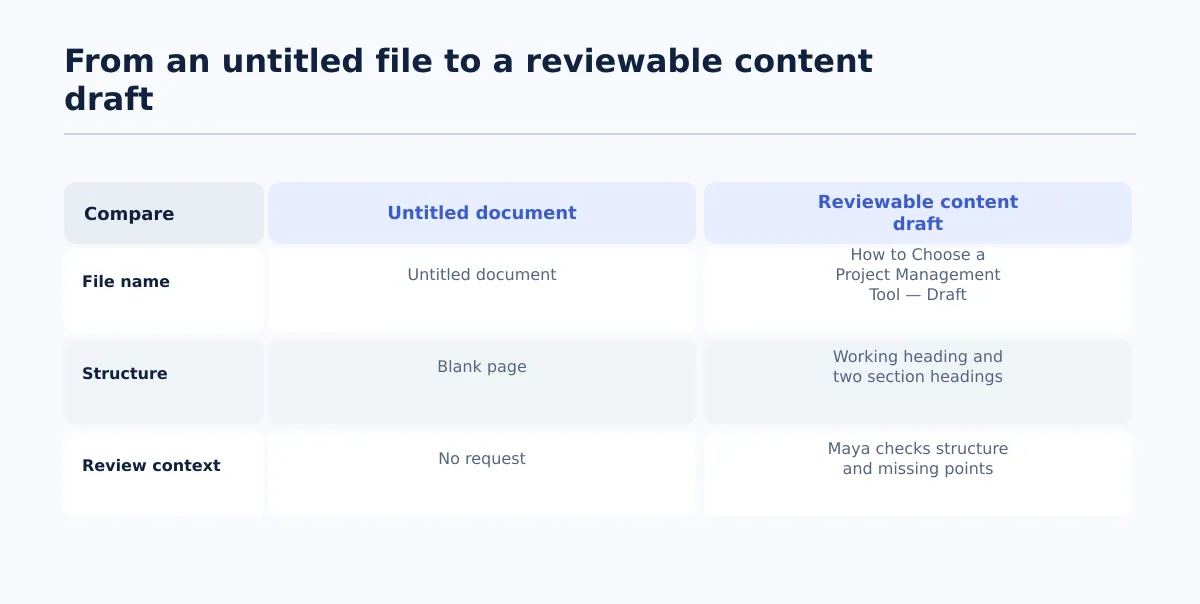Click the 'Blank page' cell
1200x604 pixels.
[482, 382]
